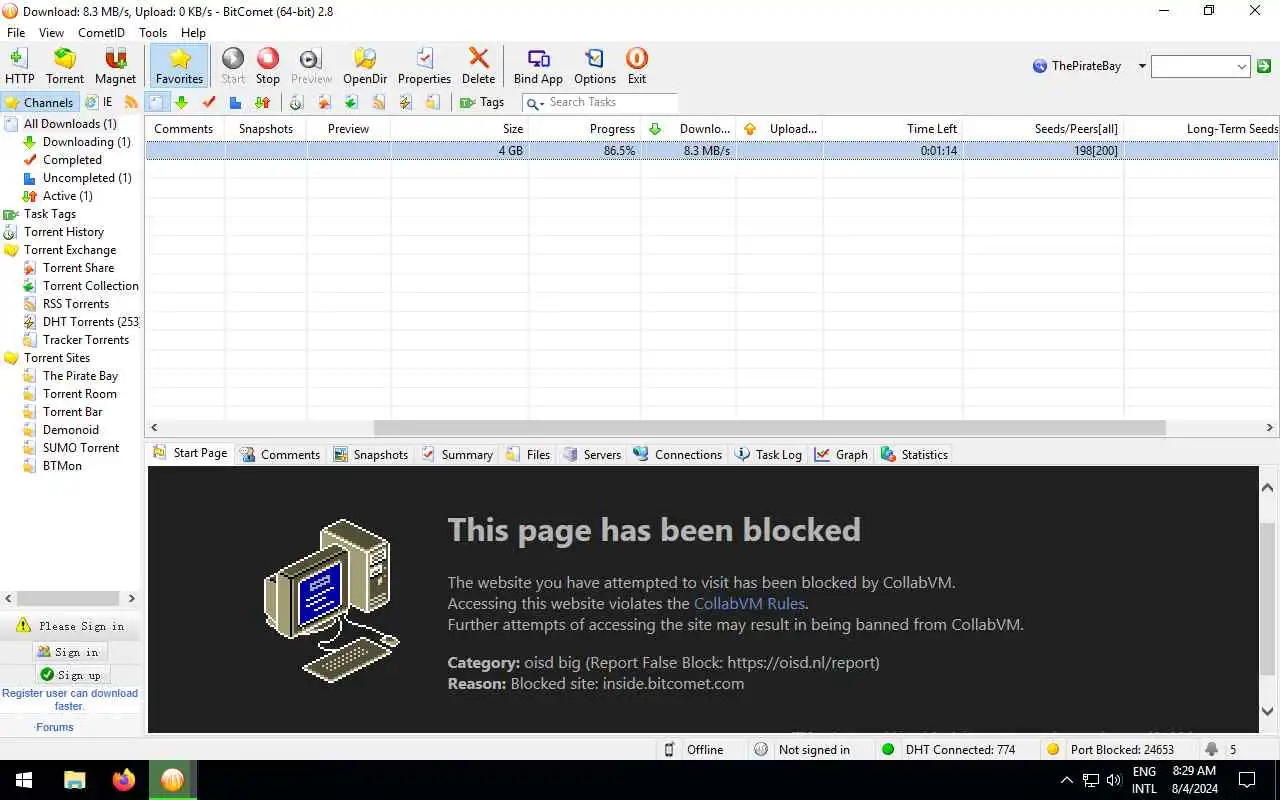
Task: Select Downloading (1) in sidebar tree
Action: (87, 142)
